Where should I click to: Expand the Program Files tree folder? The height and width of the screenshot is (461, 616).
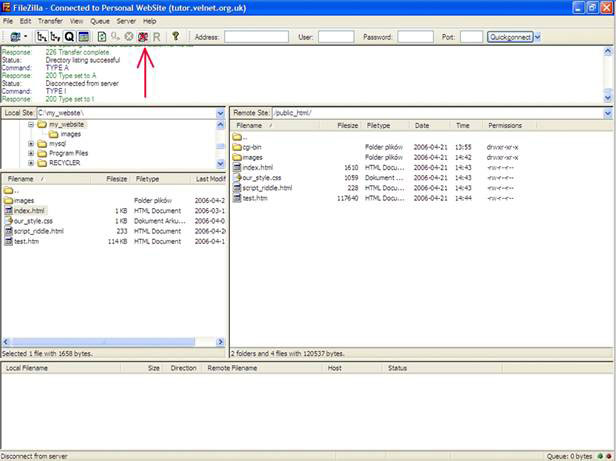coord(31,153)
